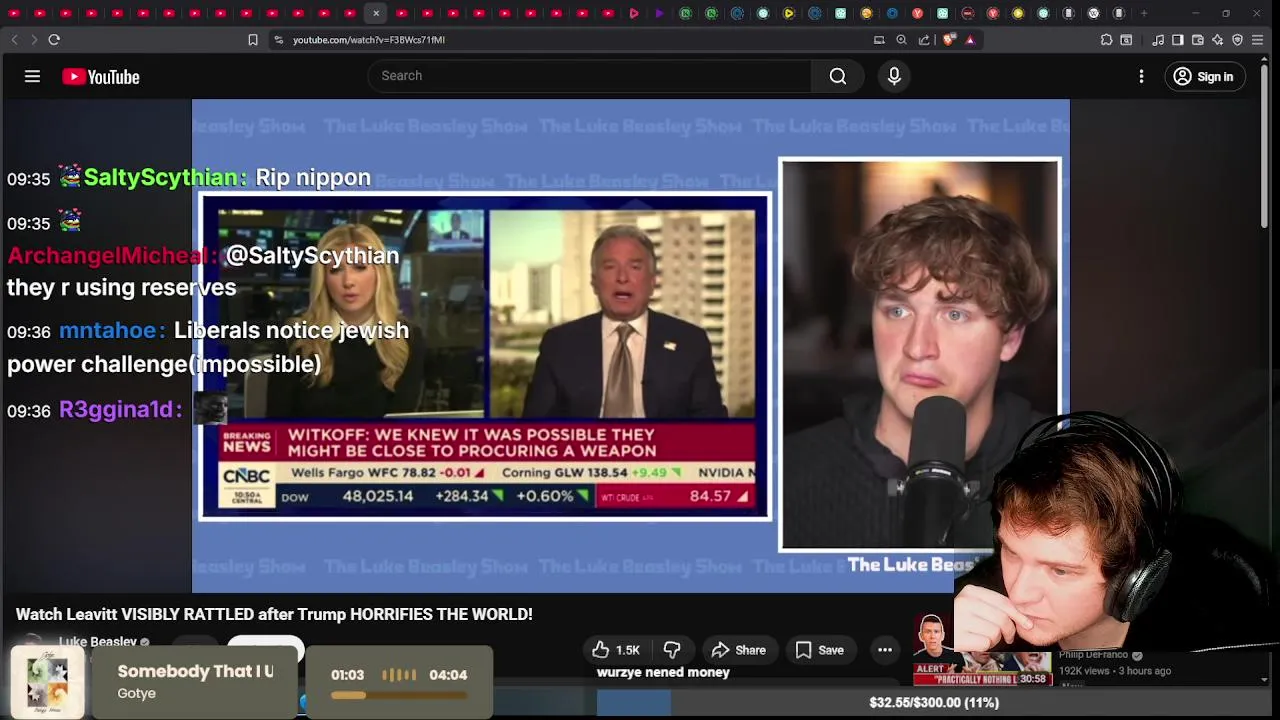Open the browser main hamburger menu

1258,40
